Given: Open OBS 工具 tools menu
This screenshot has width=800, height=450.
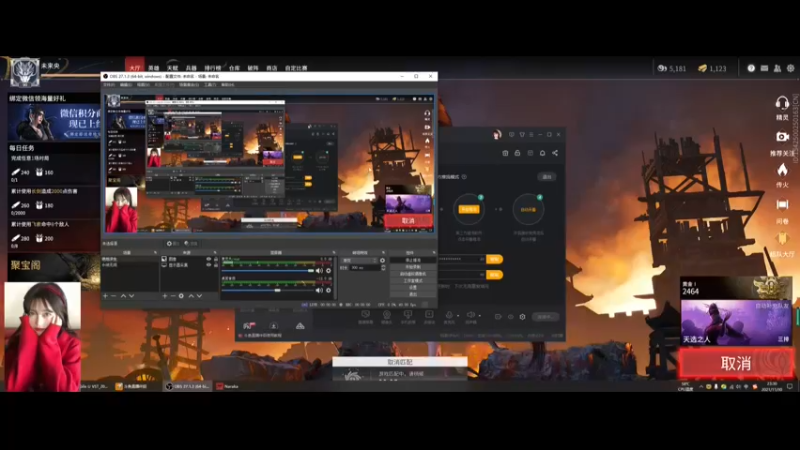Looking at the screenshot, I should pyautogui.click(x=210, y=85).
